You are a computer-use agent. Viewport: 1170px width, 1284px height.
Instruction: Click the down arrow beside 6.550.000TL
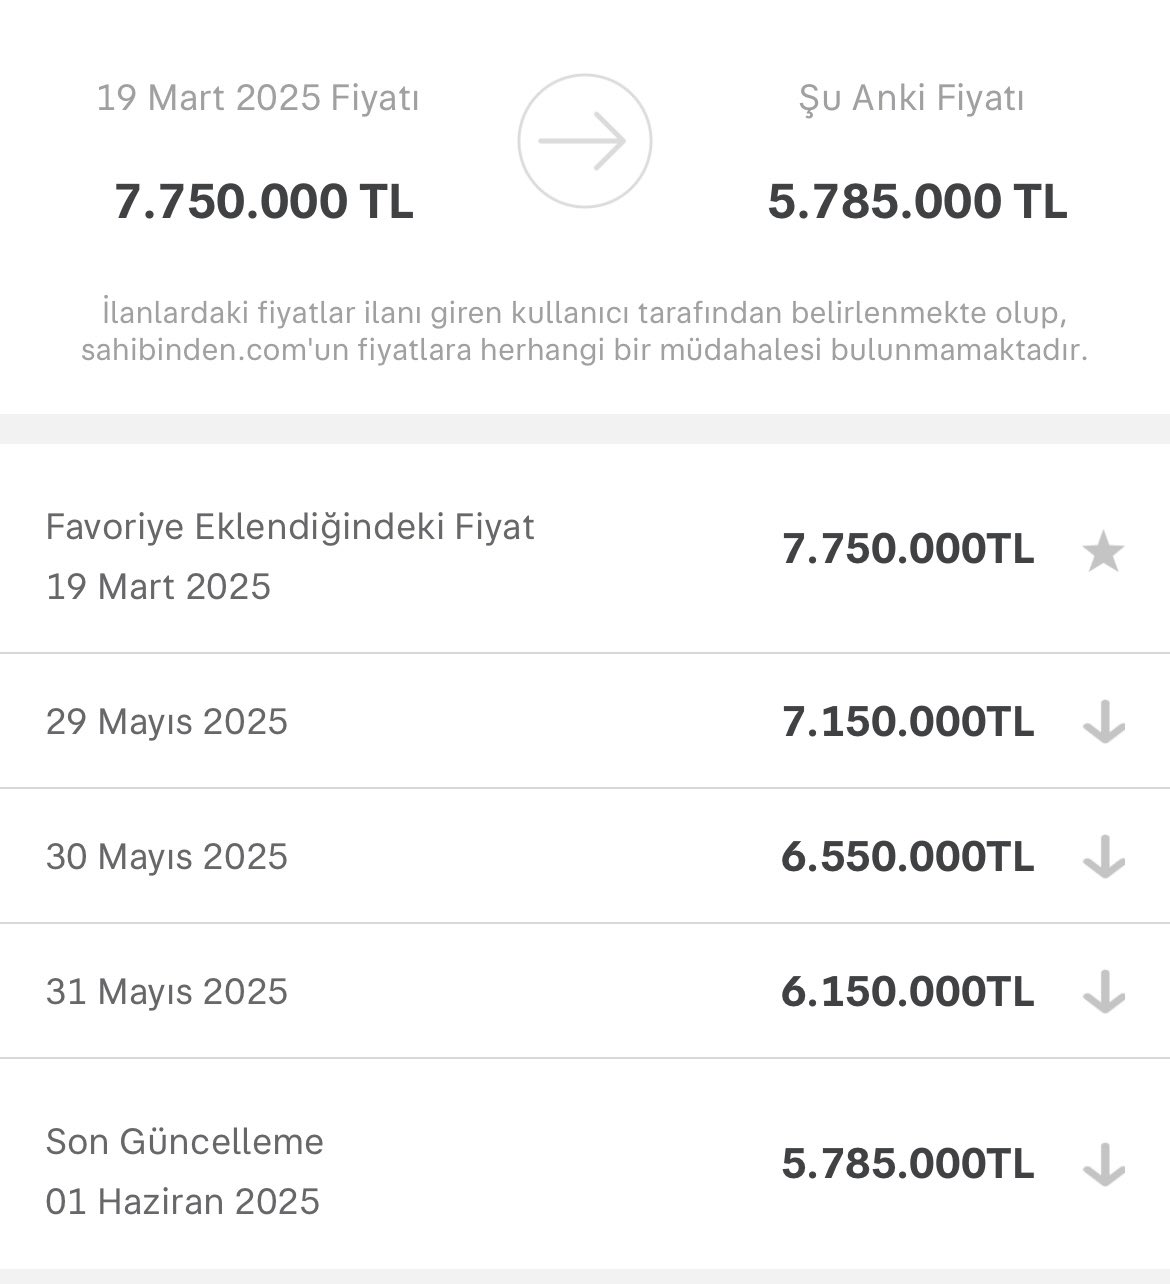[x=1103, y=857]
